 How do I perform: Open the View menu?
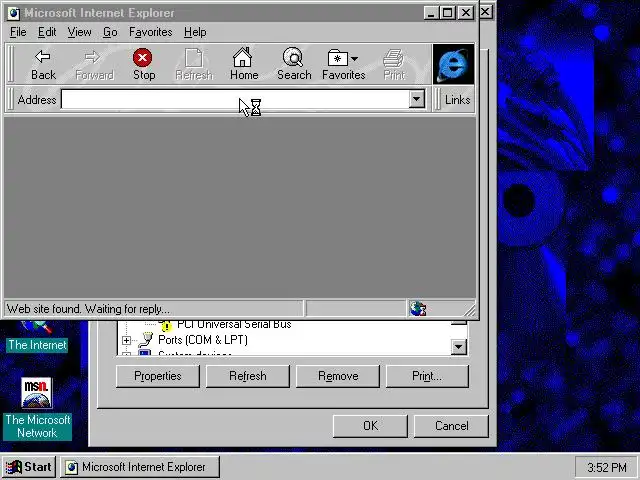79,32
